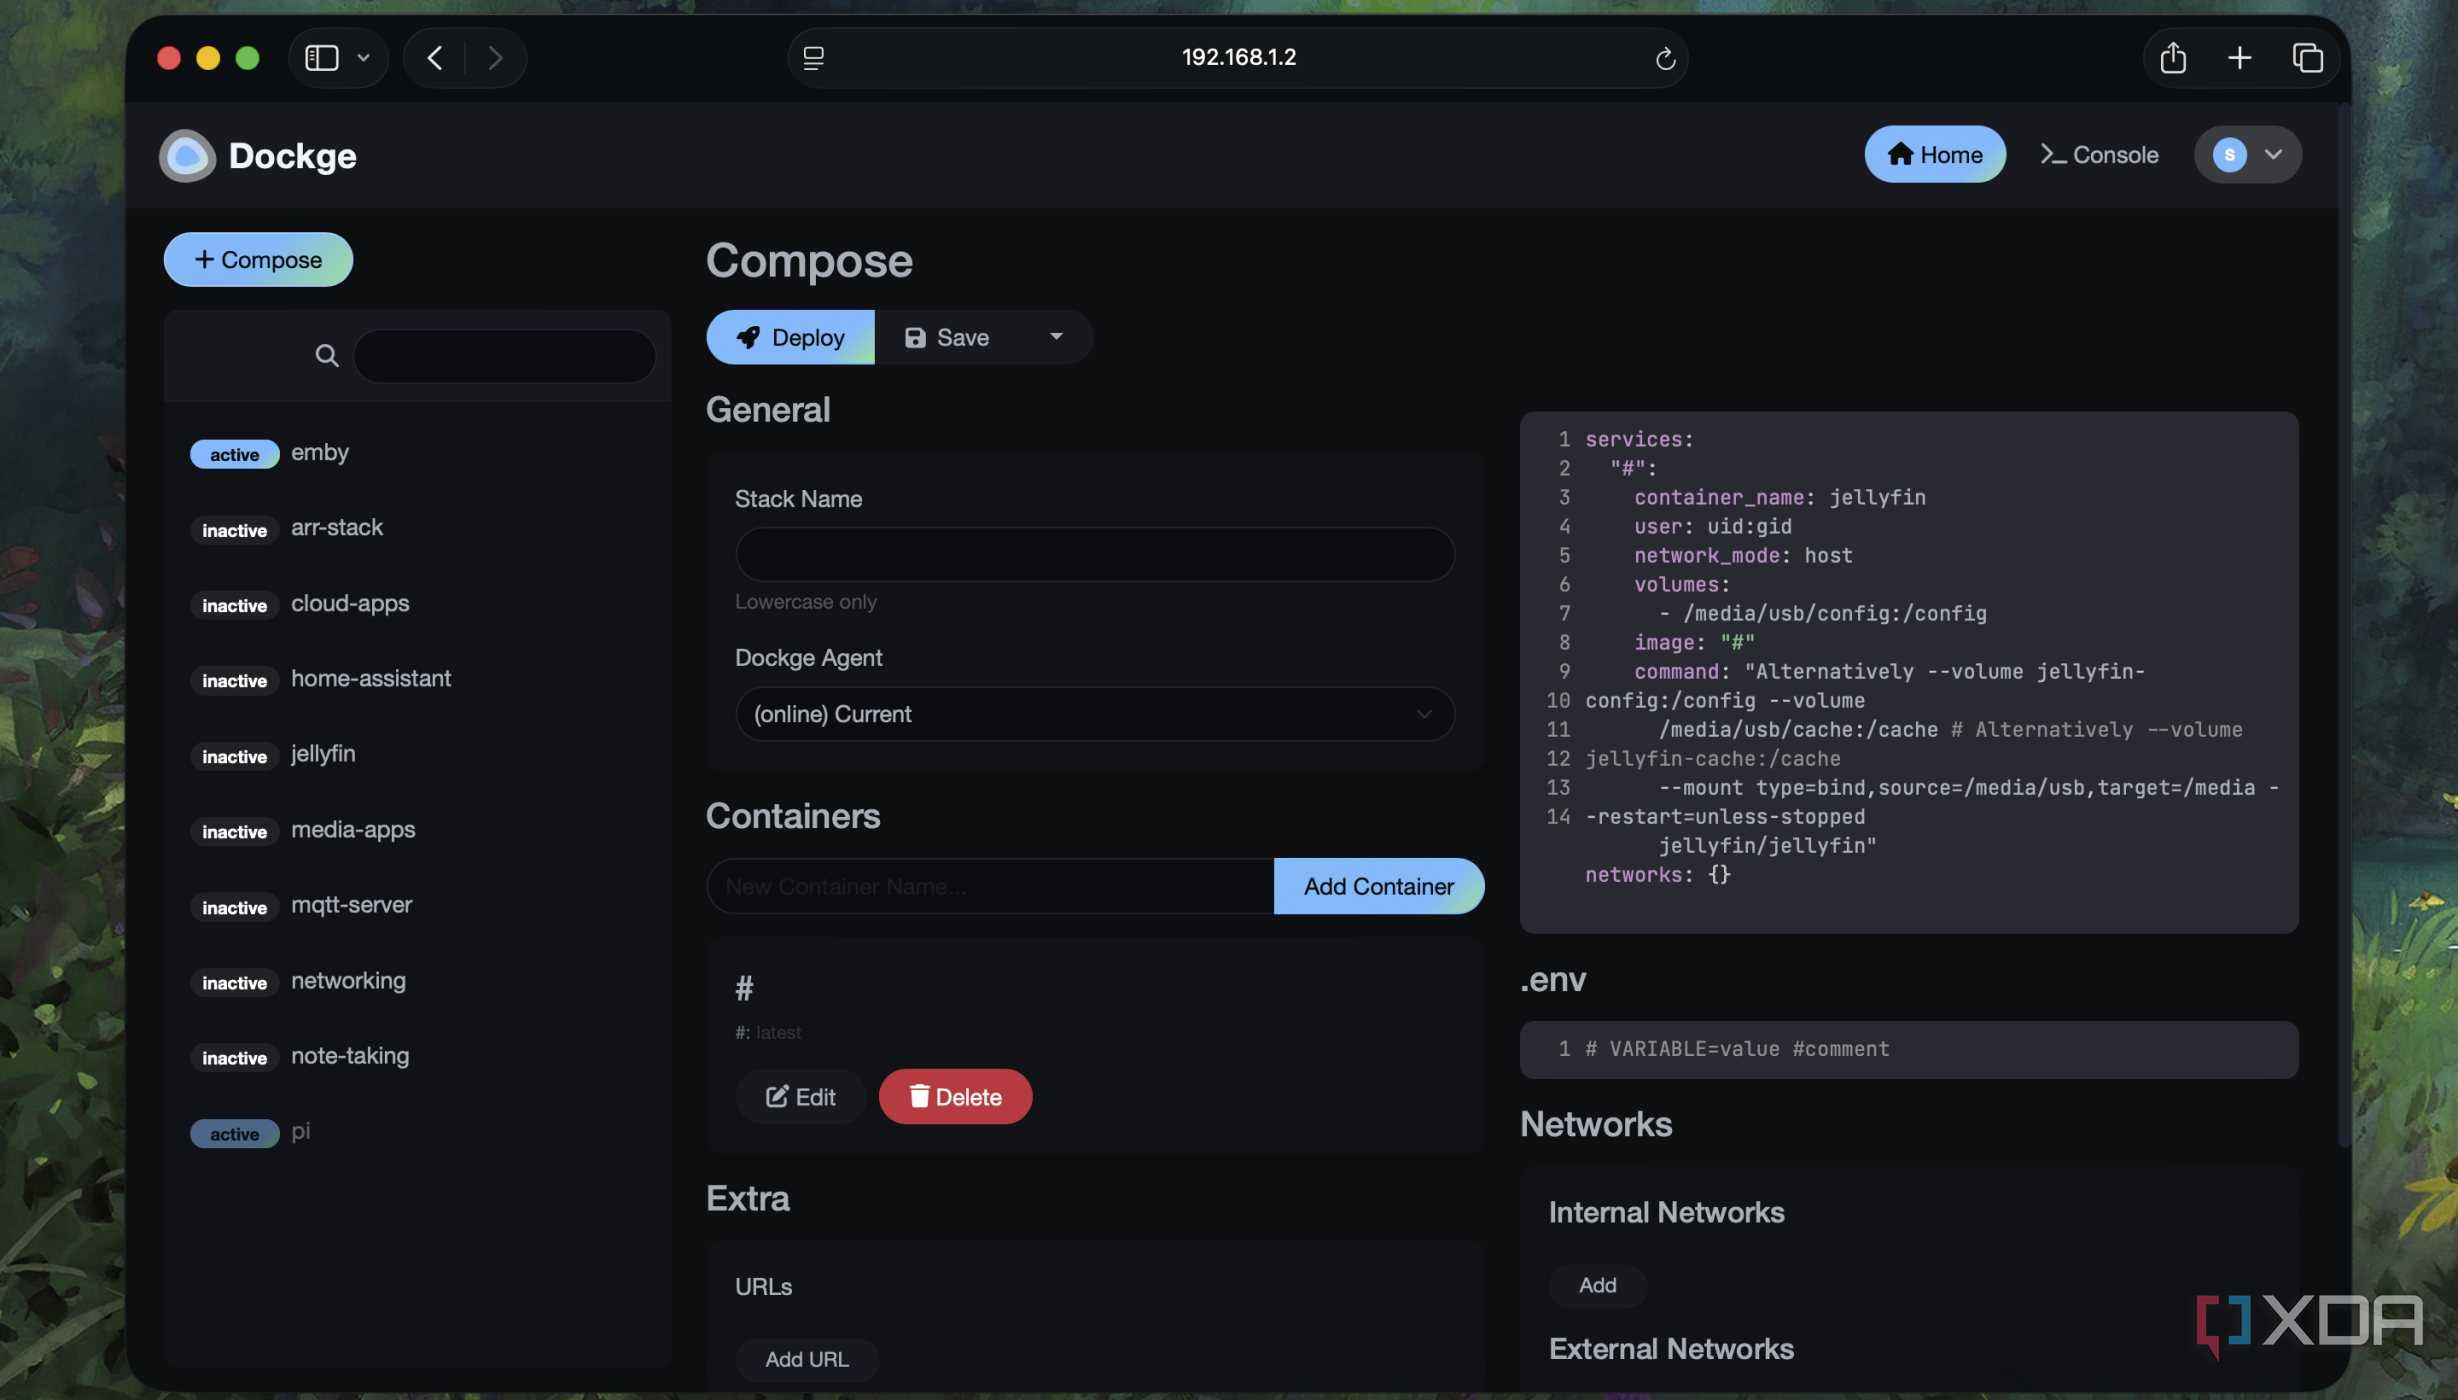Click the container_name line in YAML editor
2458x1400 pixels.
click(x=1779, y=497)
